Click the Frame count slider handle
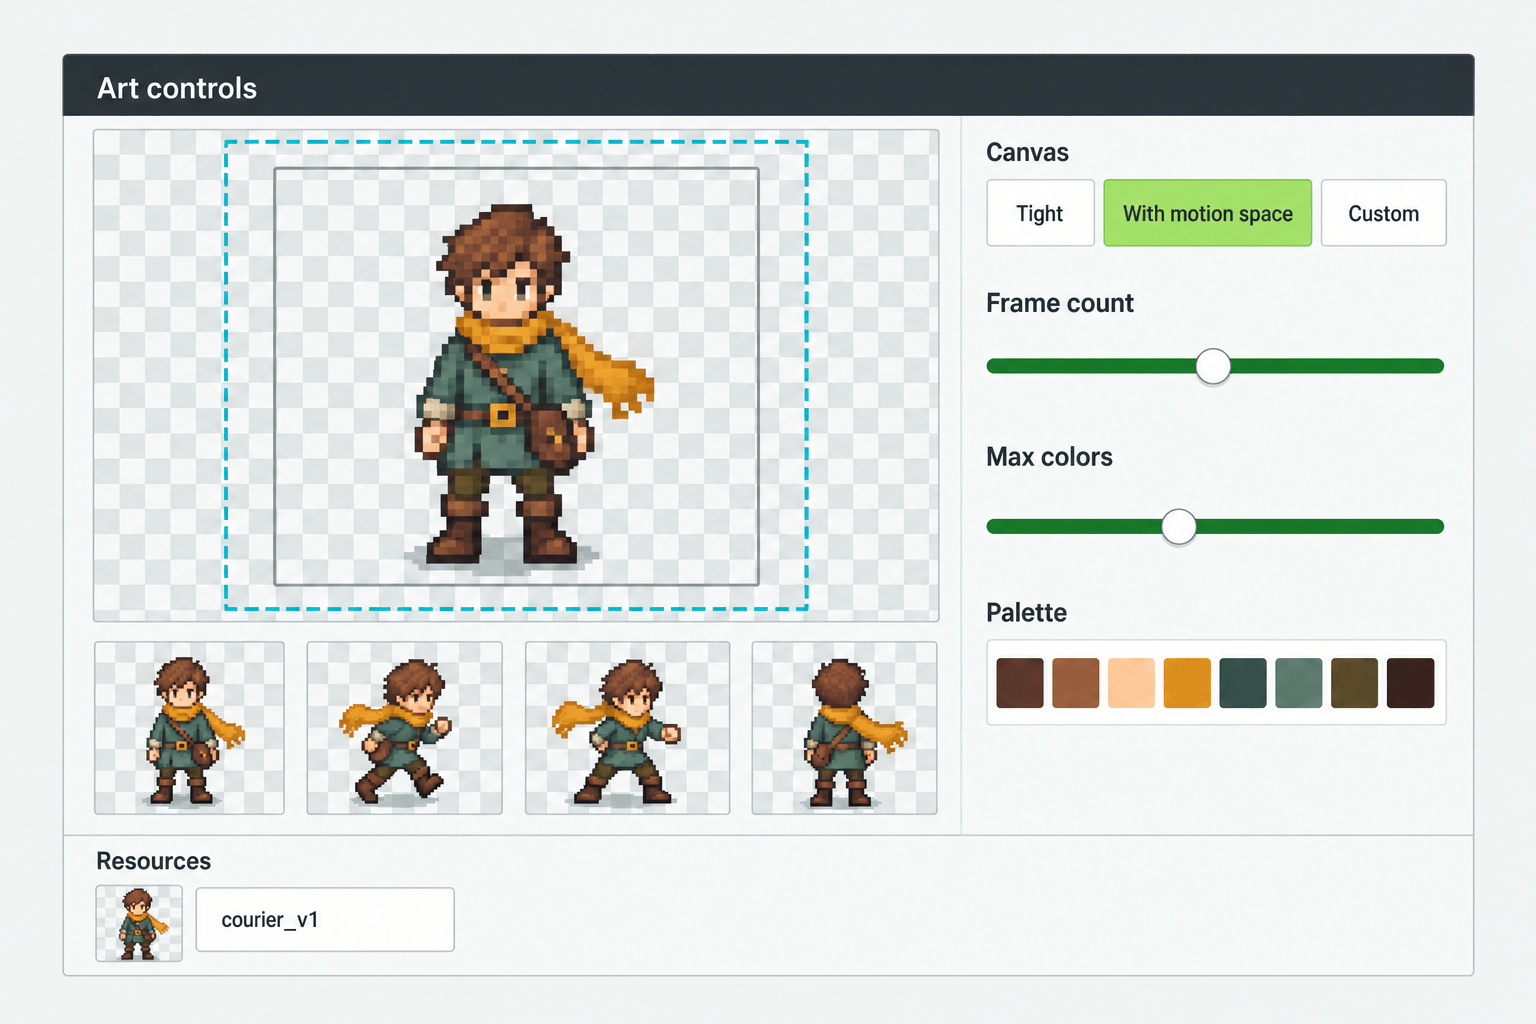 click(x=1213, y=366)
